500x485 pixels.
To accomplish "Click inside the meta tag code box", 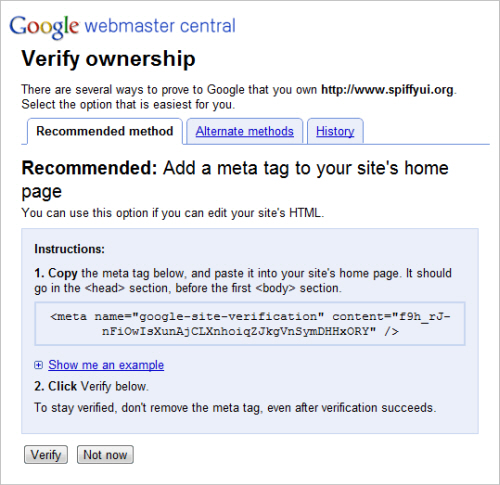I will pos(250,324).
